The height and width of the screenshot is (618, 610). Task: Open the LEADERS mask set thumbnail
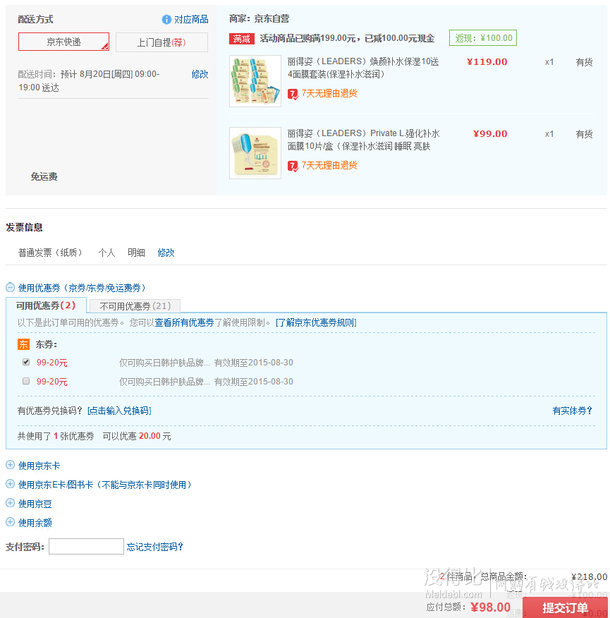tap(255, 81)
